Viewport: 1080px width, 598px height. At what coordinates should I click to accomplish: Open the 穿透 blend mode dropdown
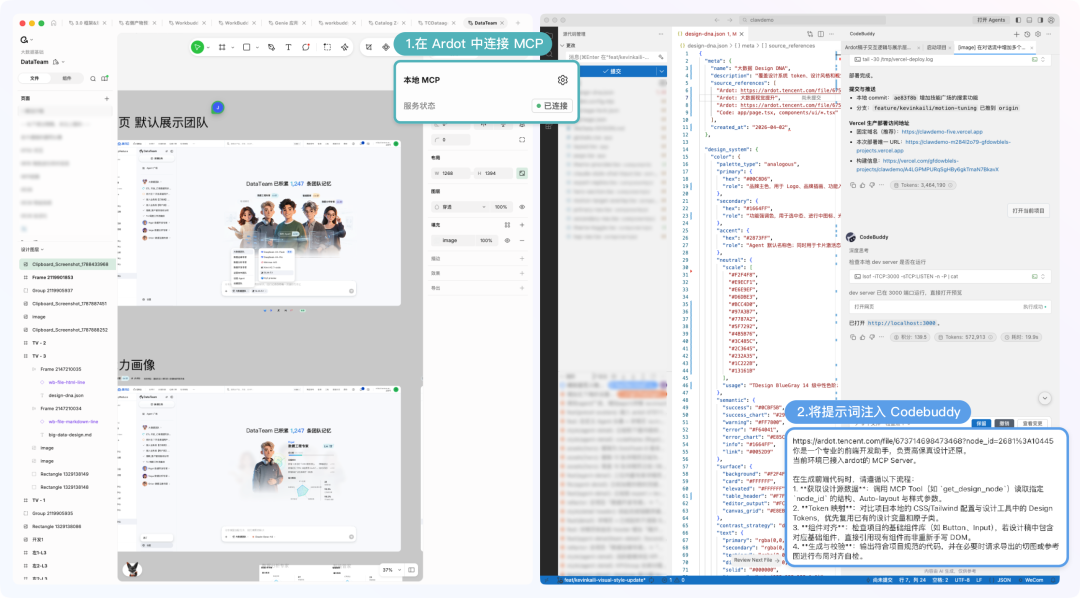coord(460,207)
